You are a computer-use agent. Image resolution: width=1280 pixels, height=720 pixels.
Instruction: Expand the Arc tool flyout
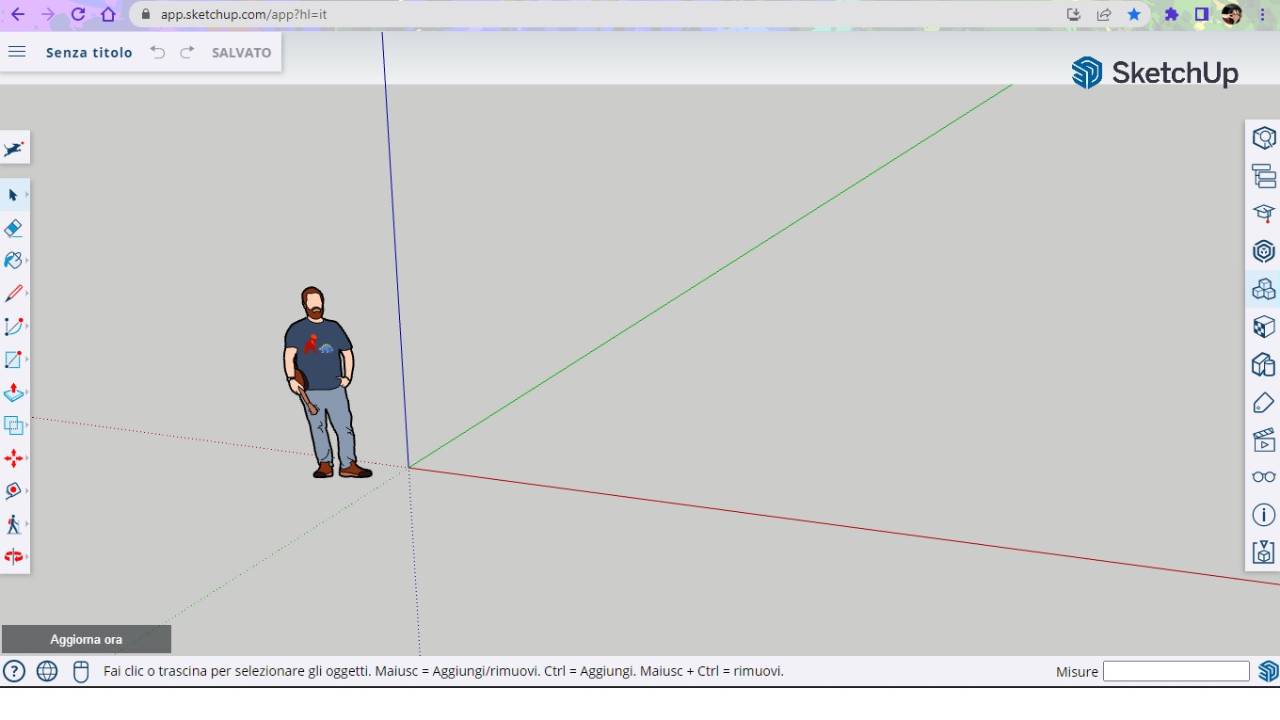click(x=26, y=326)
